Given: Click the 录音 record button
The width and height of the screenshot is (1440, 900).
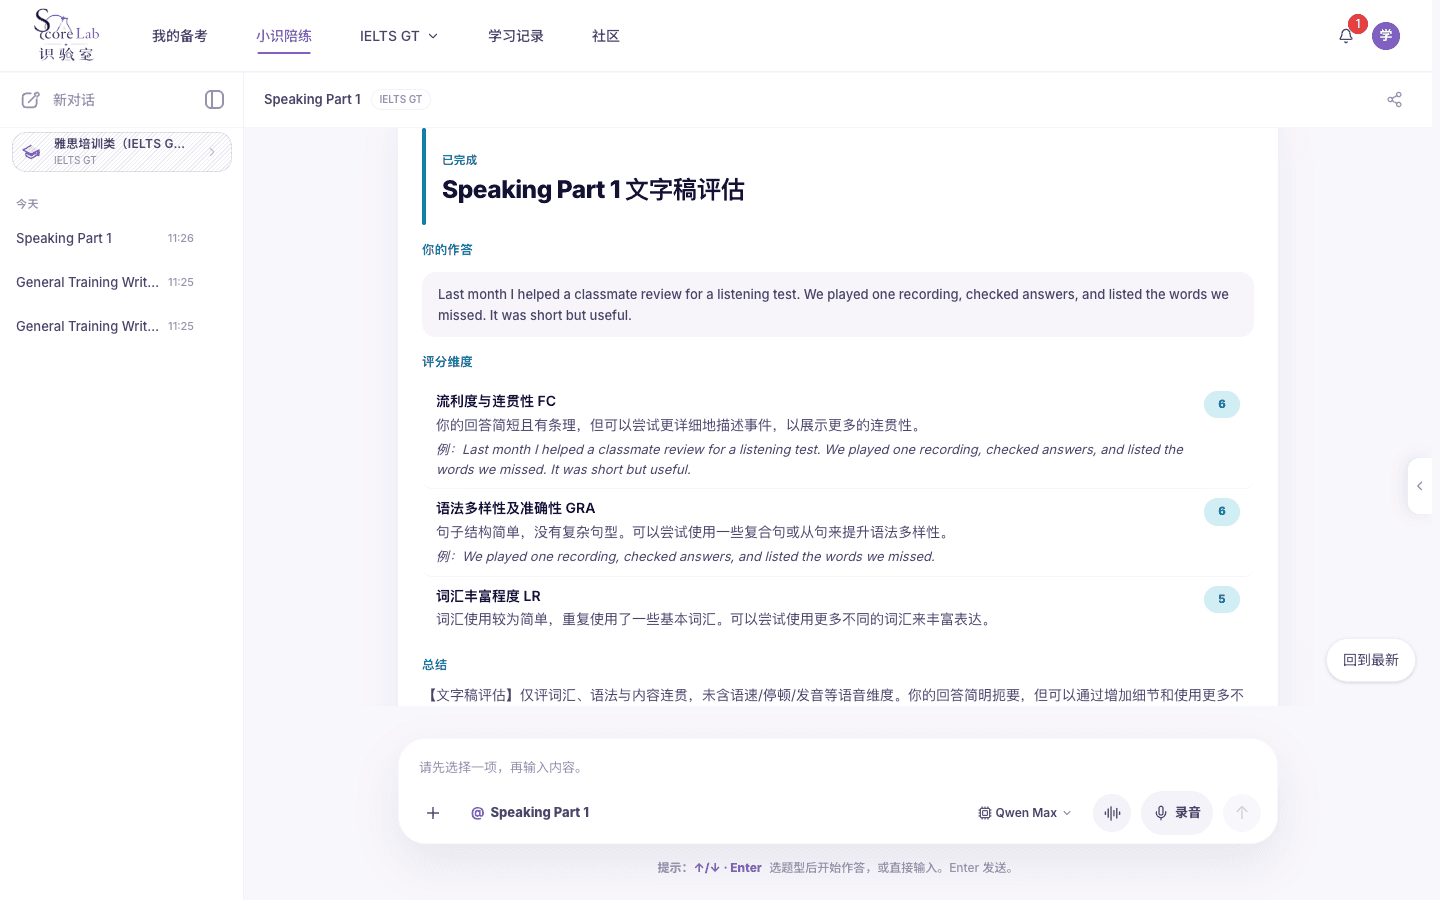Looking at the screenshot, I should point(1177,813).
